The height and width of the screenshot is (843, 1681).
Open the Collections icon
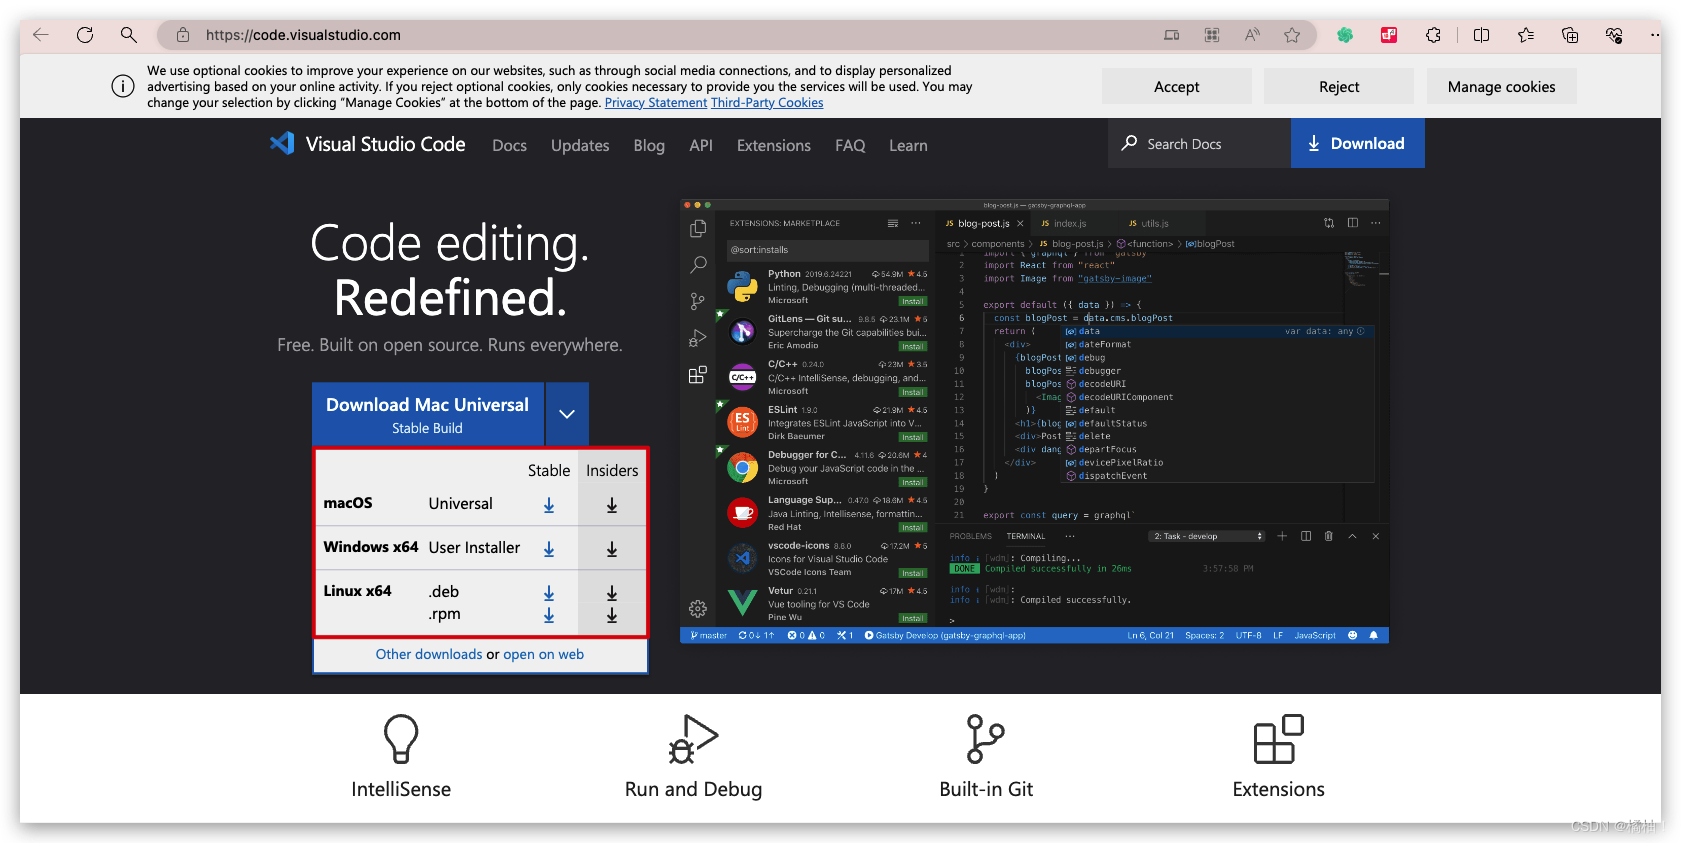(1570, 35)
